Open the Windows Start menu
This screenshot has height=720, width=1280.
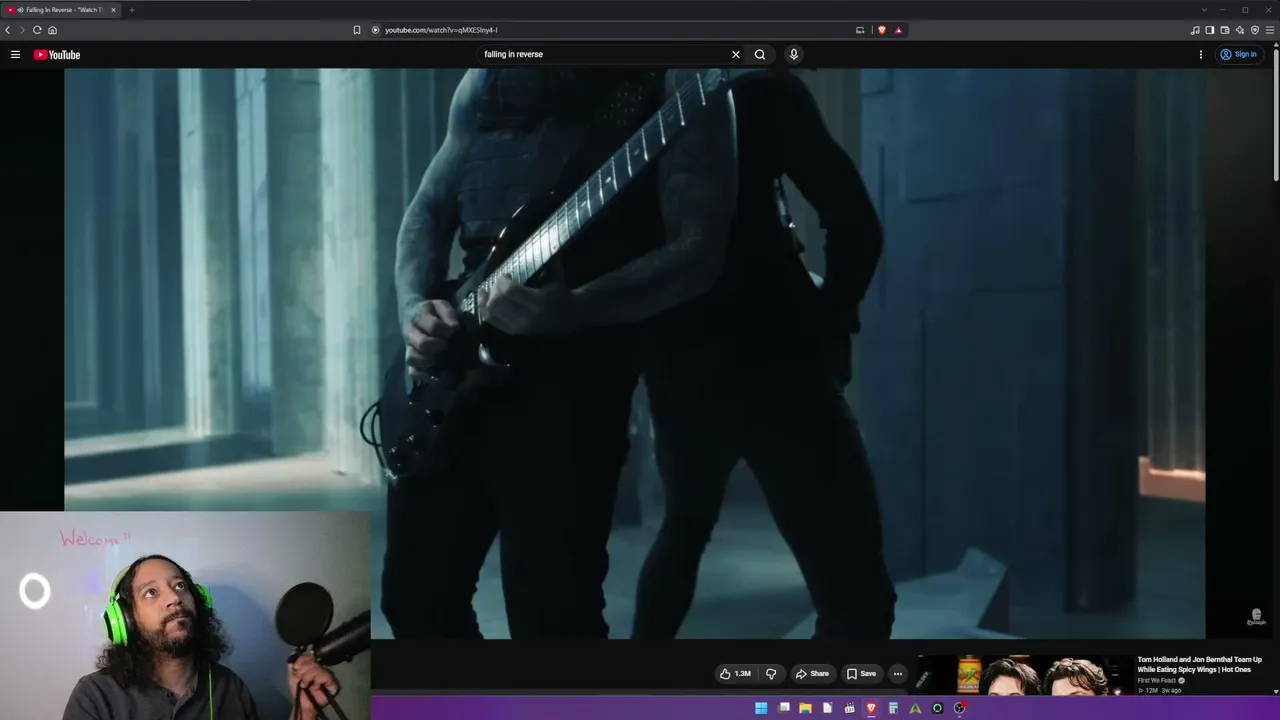click(761, 708)
